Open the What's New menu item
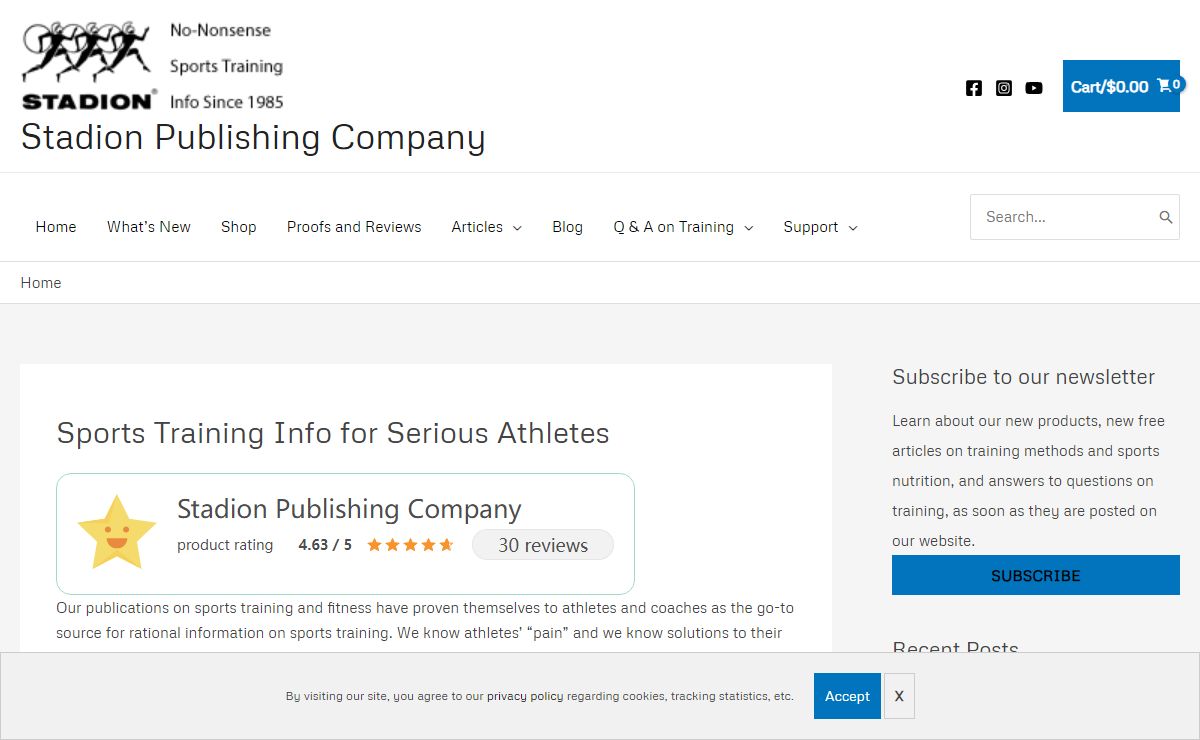 (149, 227)
